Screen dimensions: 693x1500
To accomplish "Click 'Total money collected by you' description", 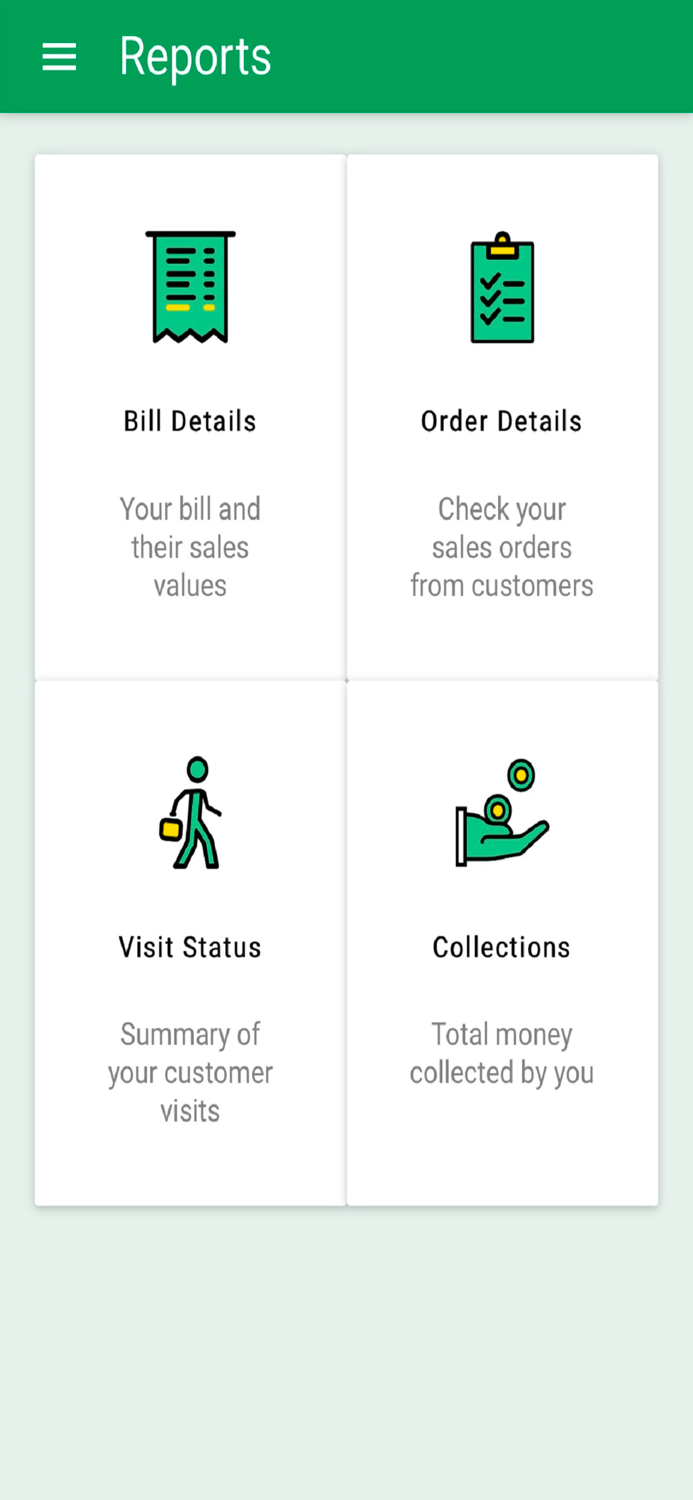I will (x=502, y=1053).
